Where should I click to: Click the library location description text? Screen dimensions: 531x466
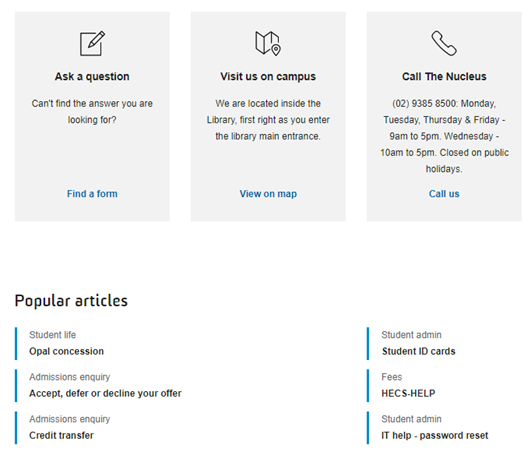[268, 120]
